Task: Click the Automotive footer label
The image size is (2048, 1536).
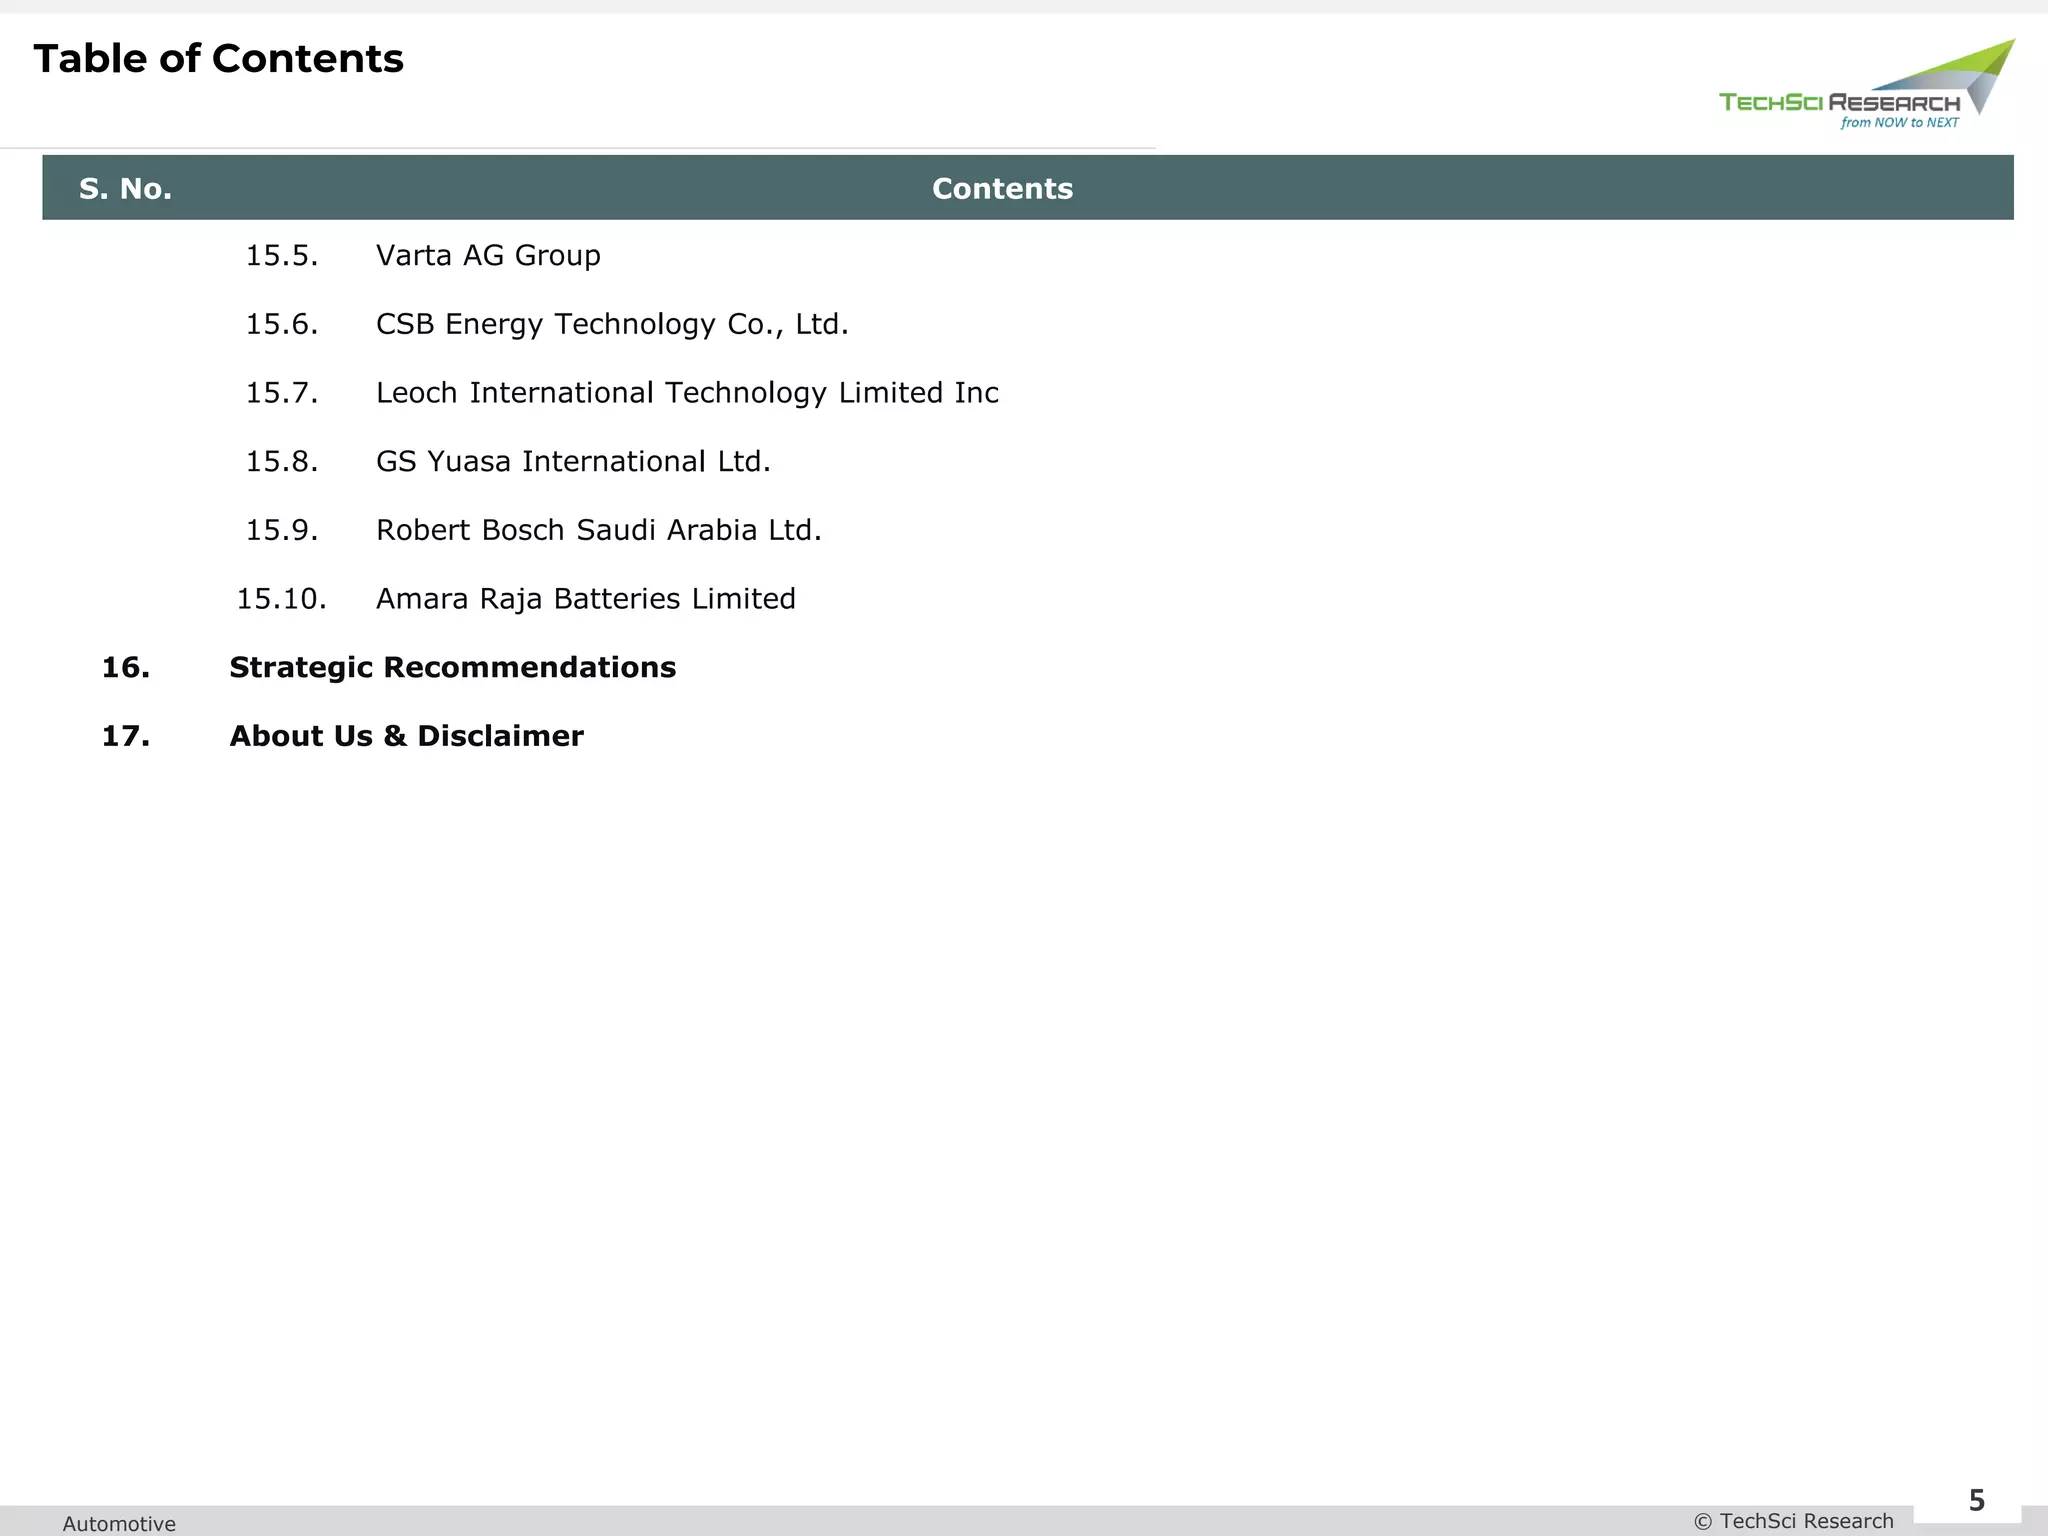Action: tap(119, 1523)
